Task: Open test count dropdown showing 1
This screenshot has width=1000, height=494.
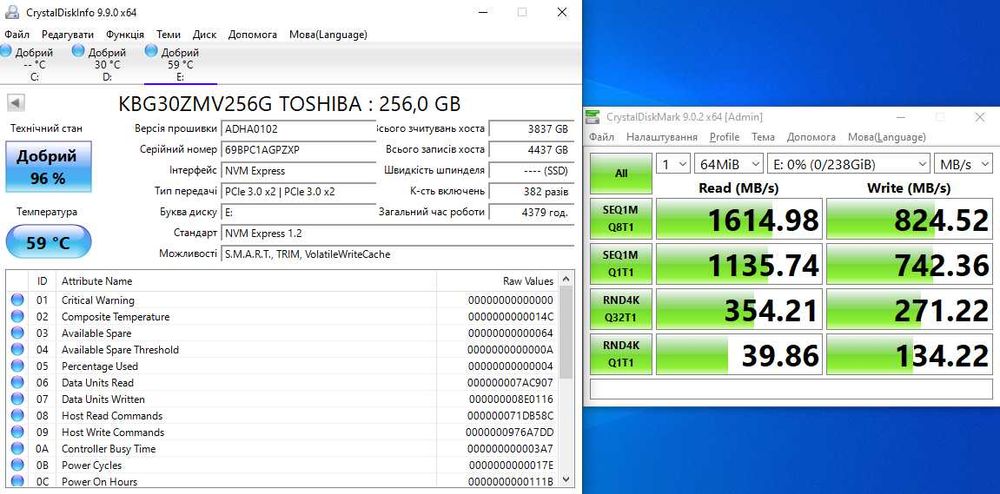Action: click(673, 164)
